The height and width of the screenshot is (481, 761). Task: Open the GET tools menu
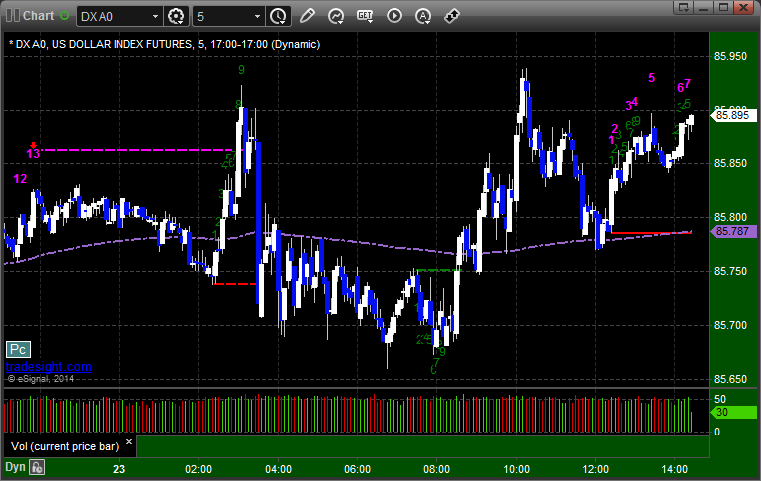pyautogui.click(x=365, y=16)
